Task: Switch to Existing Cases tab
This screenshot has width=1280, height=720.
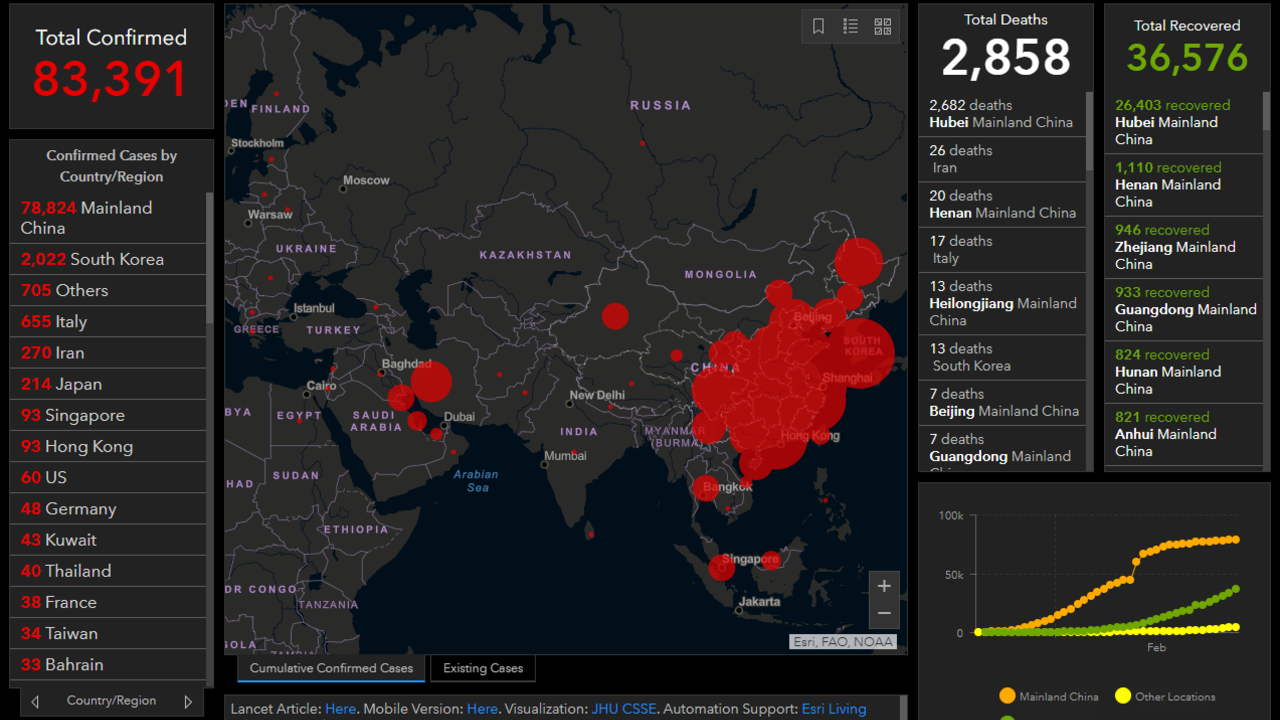Action: click(483, 669)
